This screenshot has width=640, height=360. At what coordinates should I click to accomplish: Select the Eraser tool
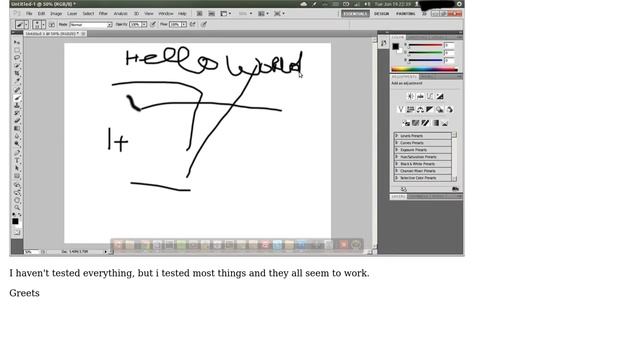click(17, 121)
